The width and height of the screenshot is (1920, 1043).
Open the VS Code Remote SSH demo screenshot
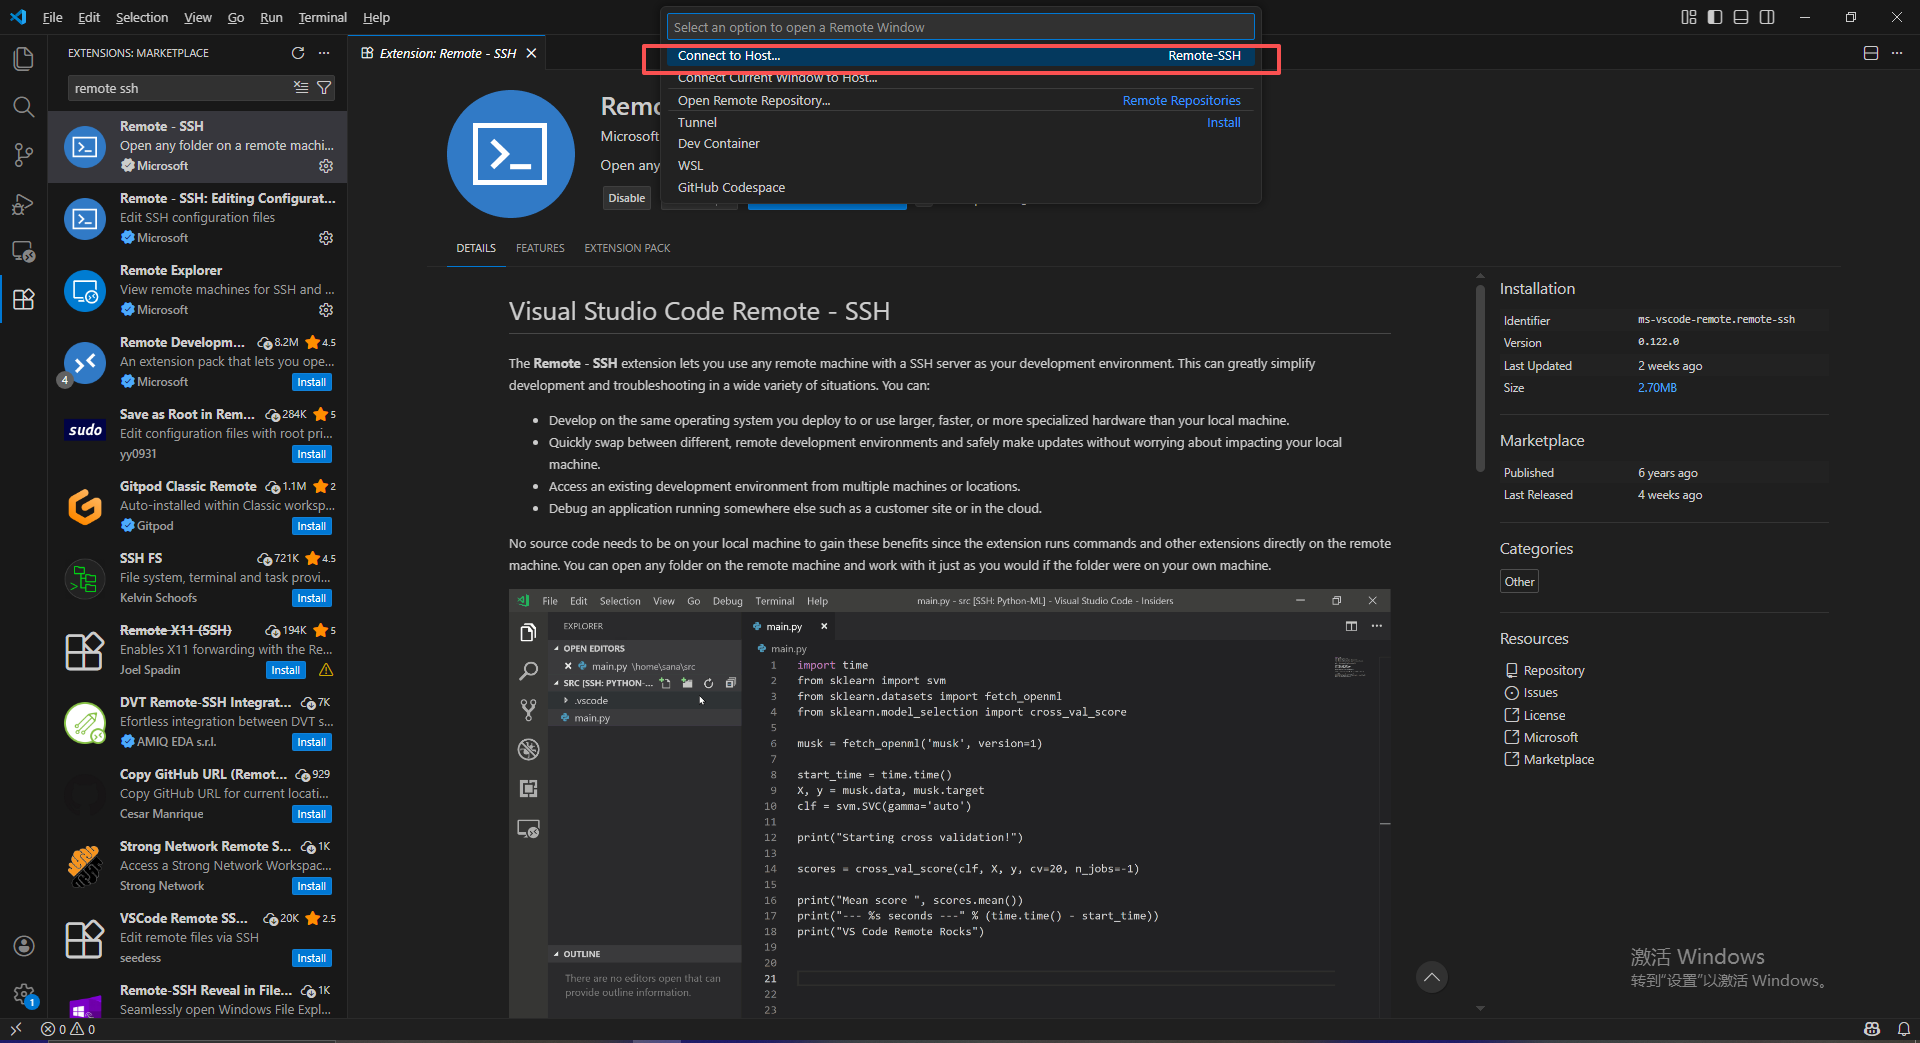tap(949, 804)
